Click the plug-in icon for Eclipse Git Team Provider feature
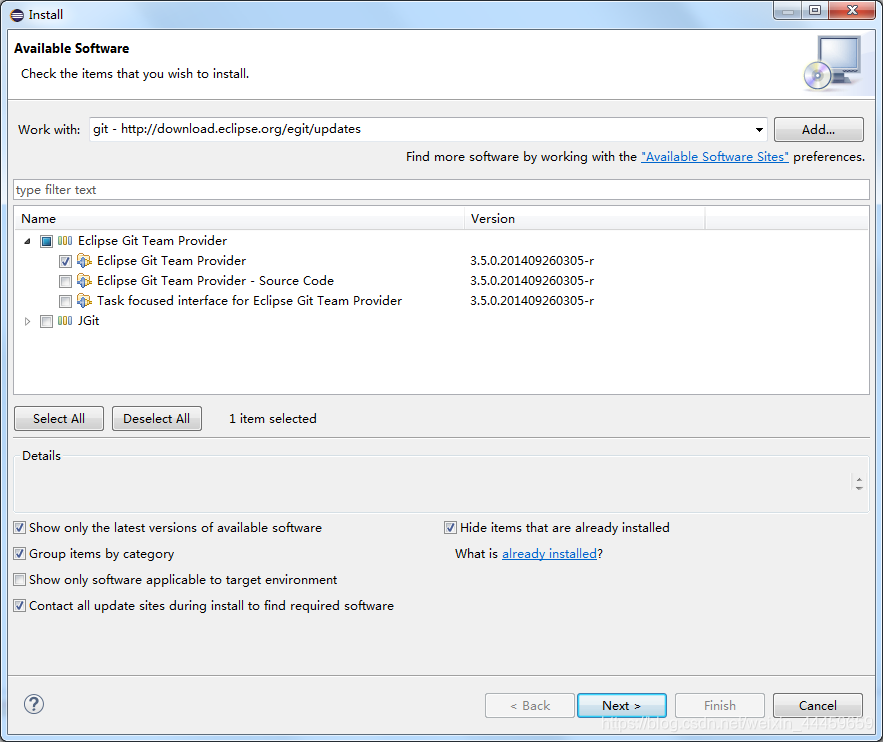883x742 pixels. [84, 261]
